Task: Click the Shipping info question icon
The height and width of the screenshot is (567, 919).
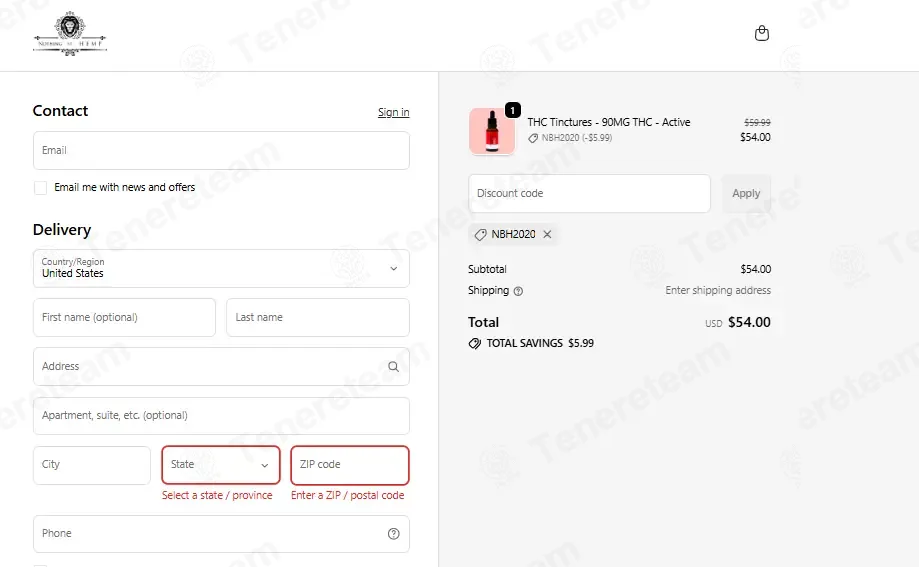Action: (x=518, y=291)
